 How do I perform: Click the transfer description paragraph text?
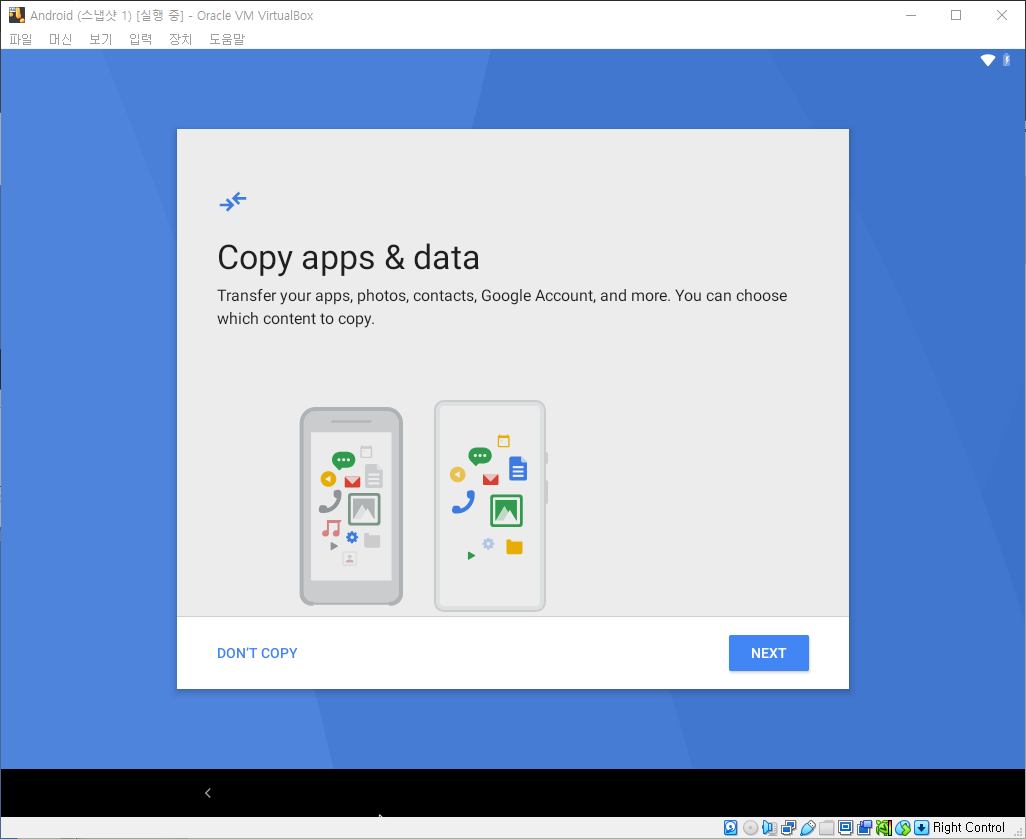[x=502, y=307]
